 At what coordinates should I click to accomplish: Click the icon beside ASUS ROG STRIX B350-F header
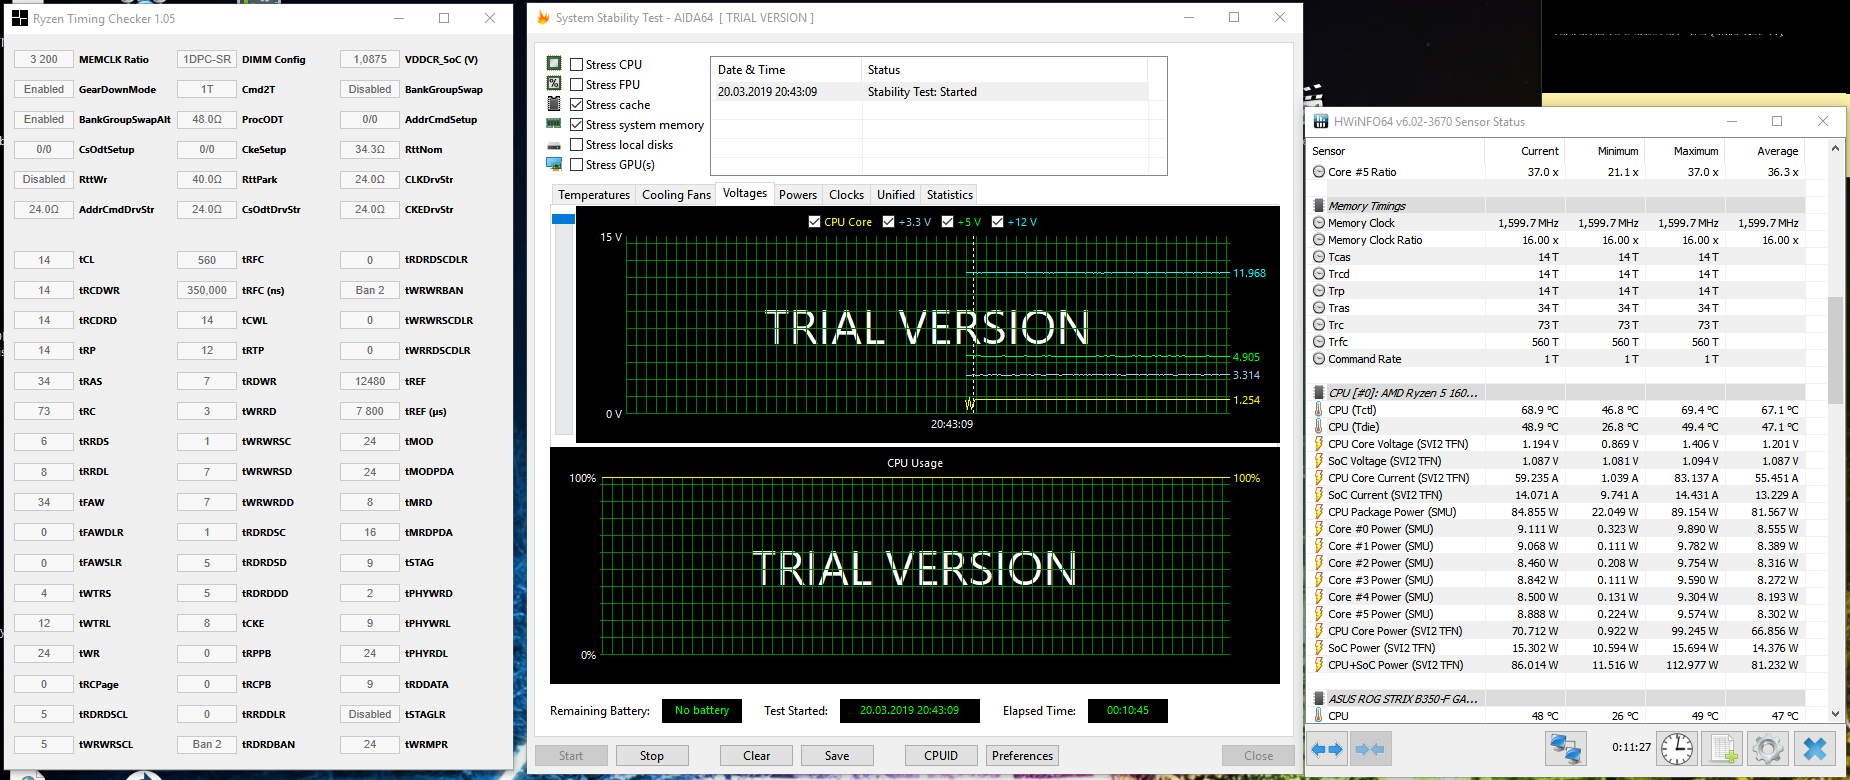tap(1319, 699)
